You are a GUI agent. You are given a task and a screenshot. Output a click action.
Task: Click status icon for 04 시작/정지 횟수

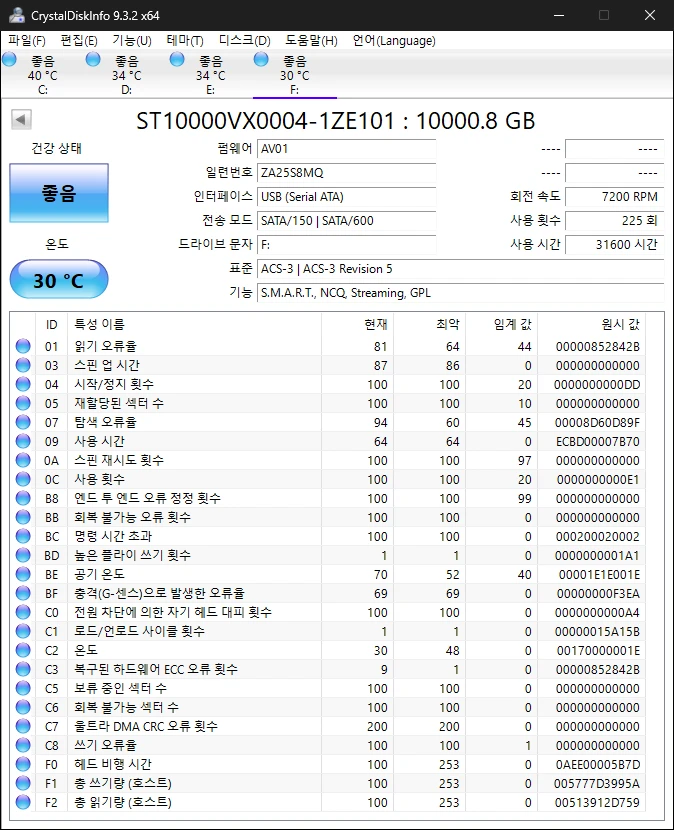coord(23,384)
